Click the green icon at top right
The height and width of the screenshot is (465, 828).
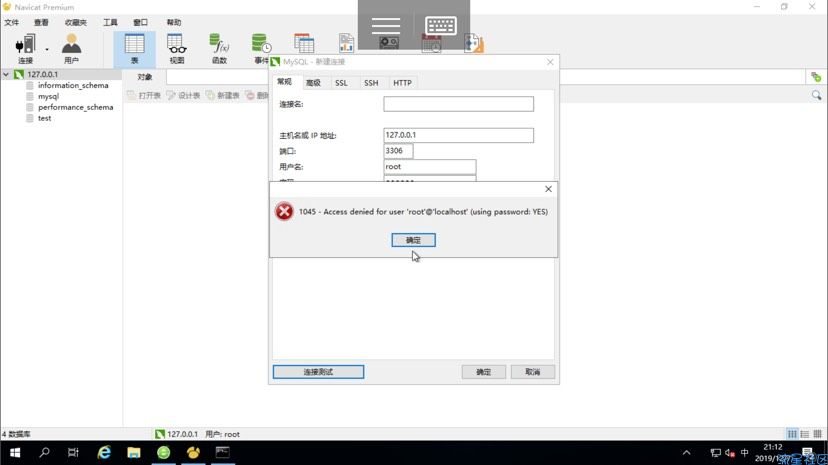(816, 77)
